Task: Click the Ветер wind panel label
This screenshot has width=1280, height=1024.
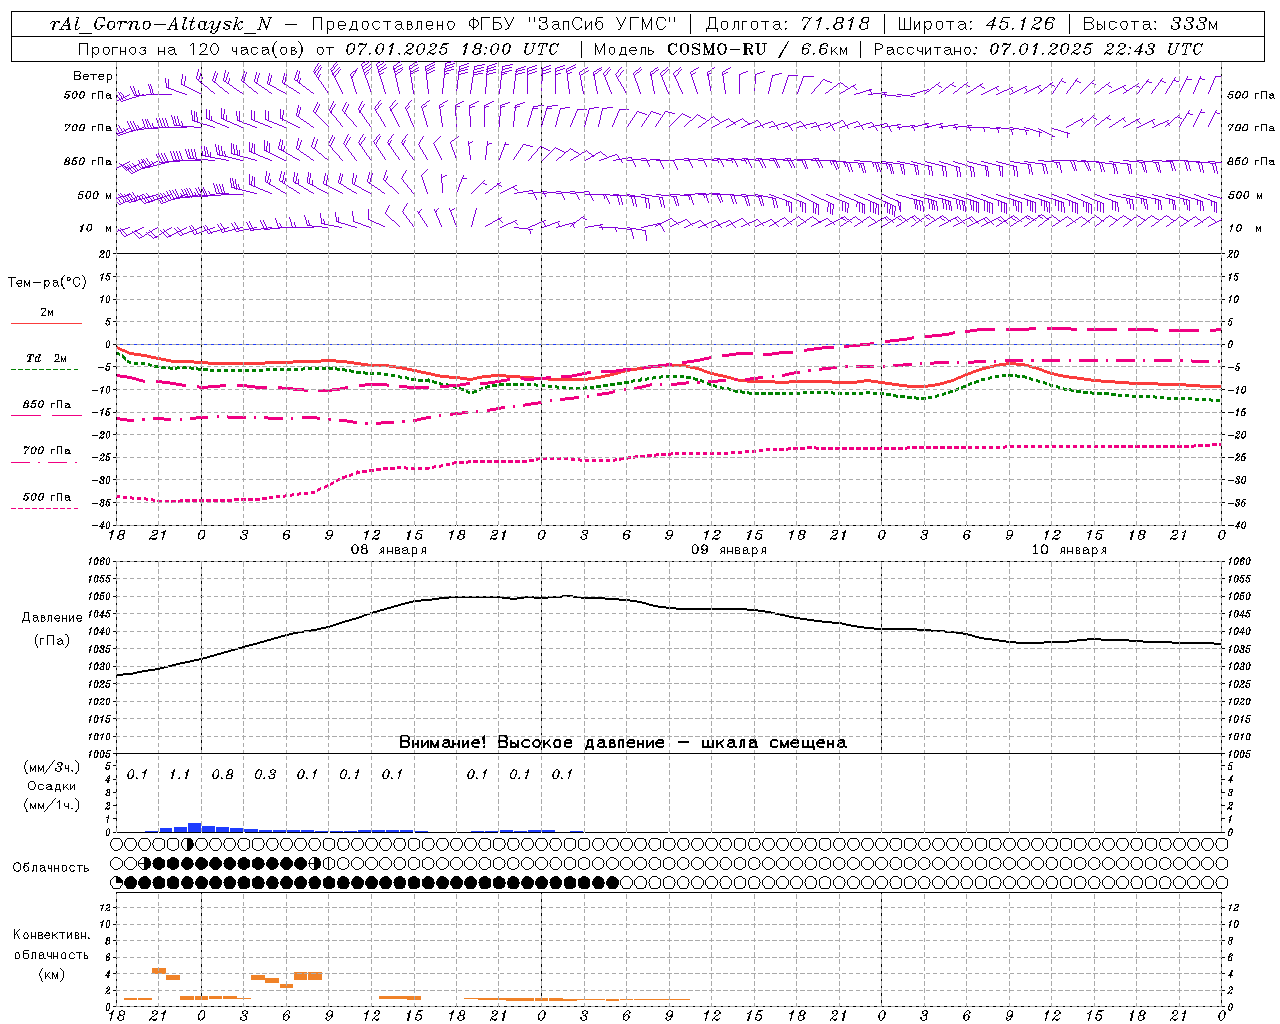Action: [92, 76]
